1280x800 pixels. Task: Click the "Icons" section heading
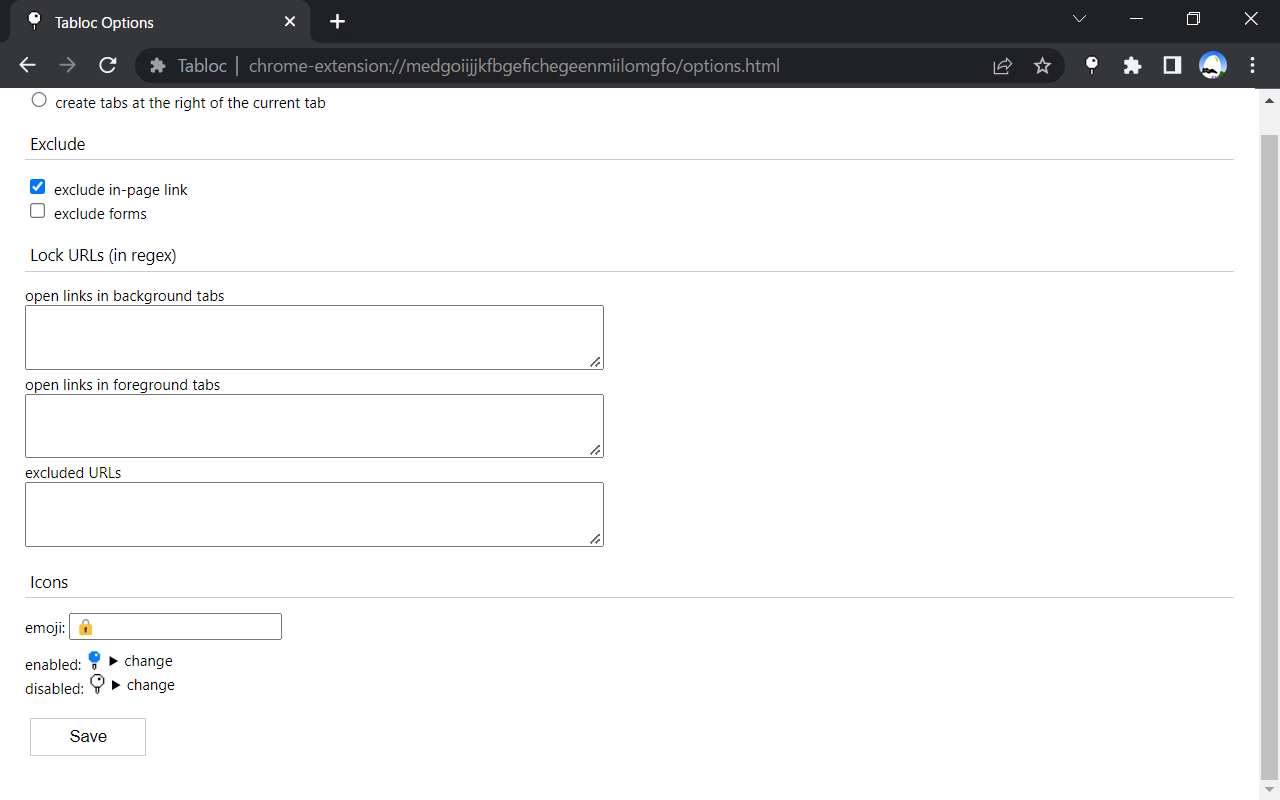(x=49, y=582)
